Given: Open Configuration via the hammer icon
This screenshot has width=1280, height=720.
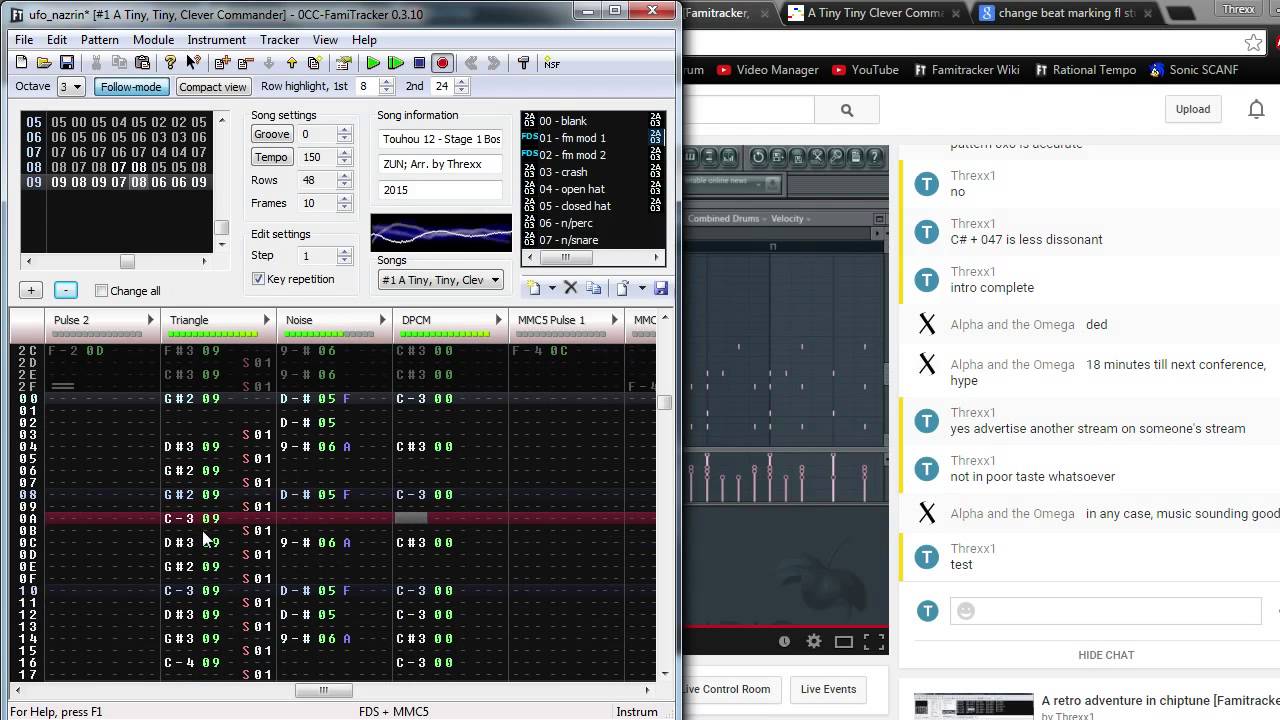Looking at the screenshot, I should (x=523, y=63).
